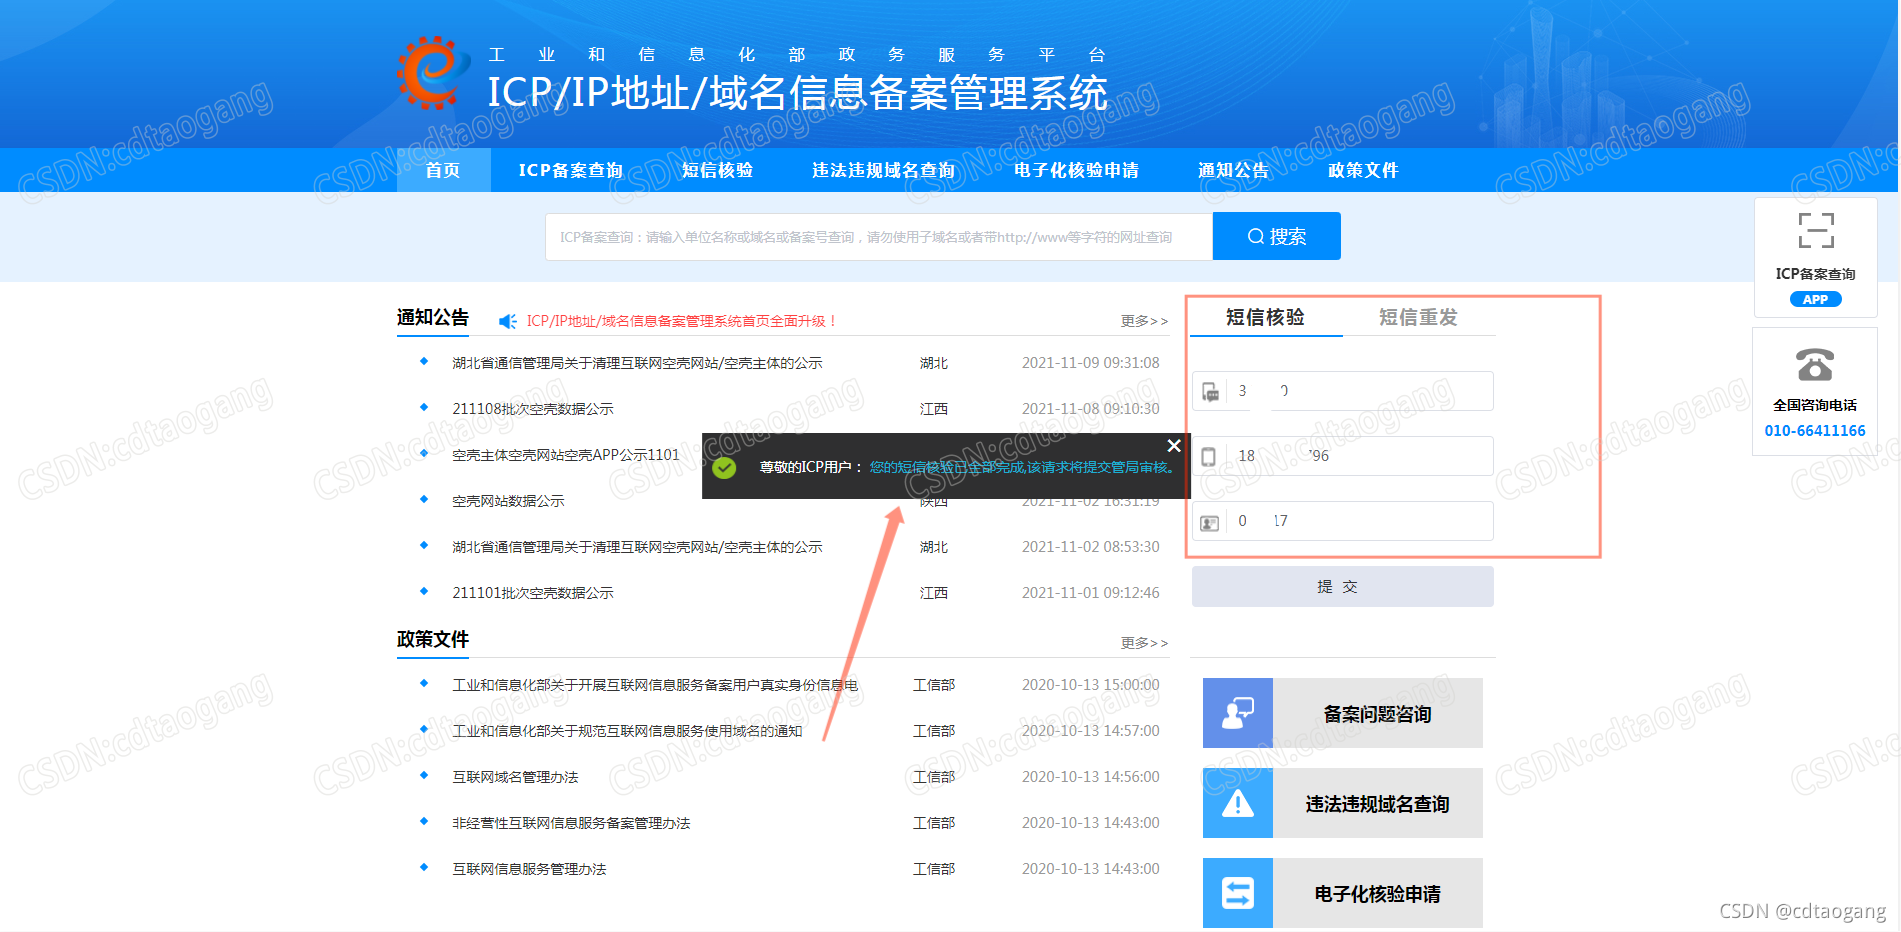Open the red system upgrade announcement link
Screen dimensions: 1901x932
(x=681, y=321)
